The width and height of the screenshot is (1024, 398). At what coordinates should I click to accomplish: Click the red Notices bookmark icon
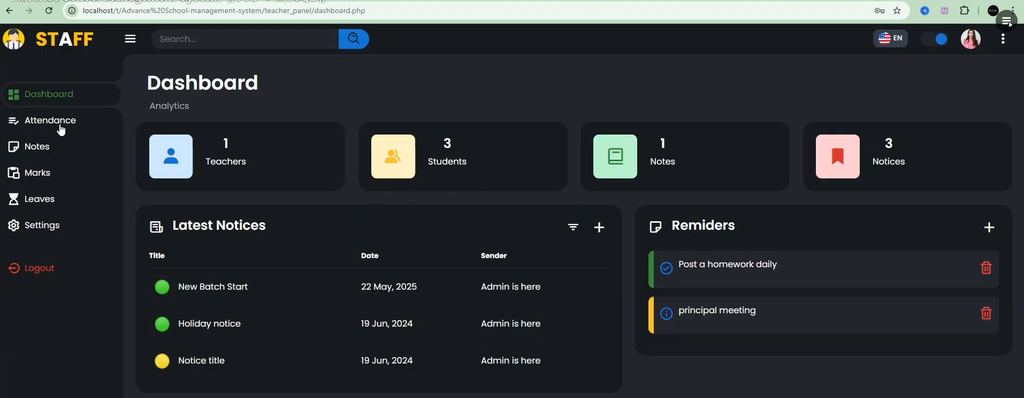coord(837,156)
